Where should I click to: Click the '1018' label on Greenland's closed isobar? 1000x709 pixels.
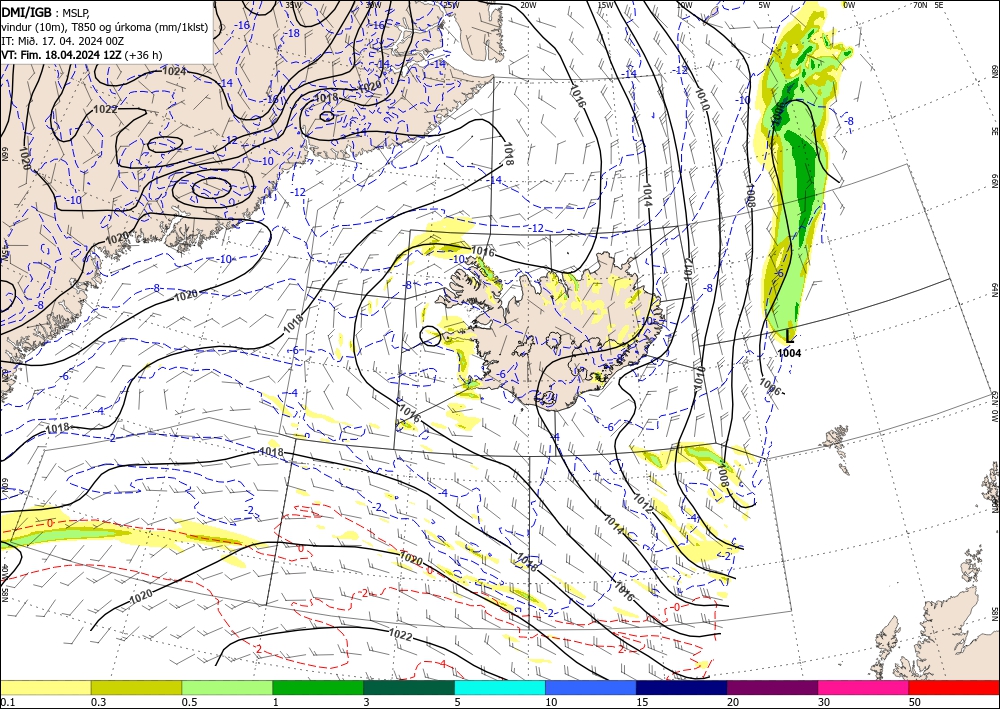[327, 98]
